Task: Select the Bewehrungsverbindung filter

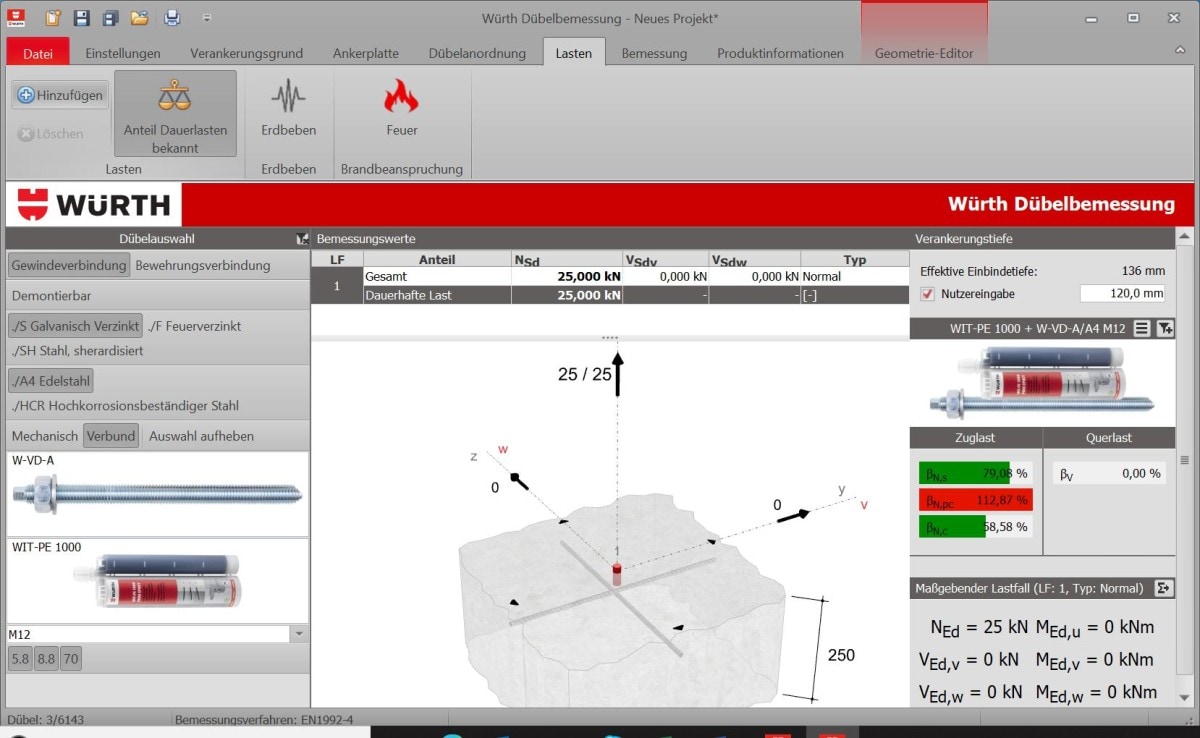Action: click(203, 265)
